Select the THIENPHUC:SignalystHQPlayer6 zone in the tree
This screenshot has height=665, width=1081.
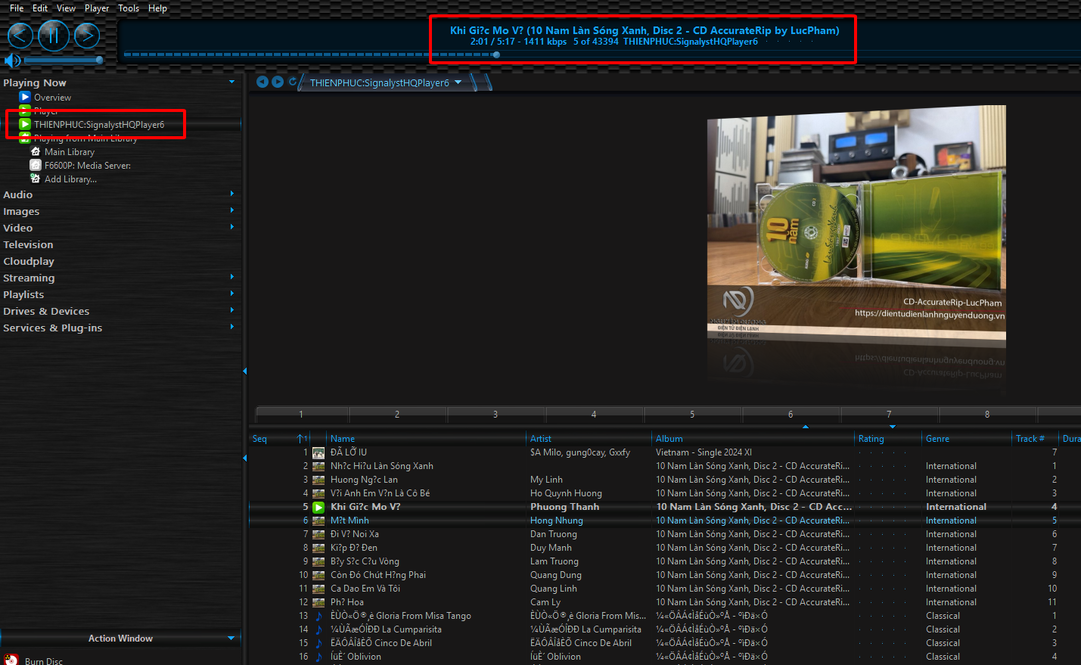pyautogui.click(x=99, y=125)
